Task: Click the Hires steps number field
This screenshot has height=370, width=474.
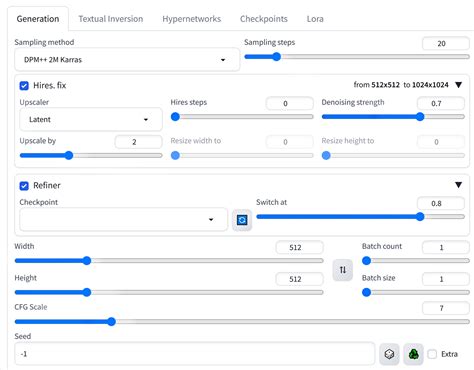Action: pyautogui.click(x=290, y=103)
